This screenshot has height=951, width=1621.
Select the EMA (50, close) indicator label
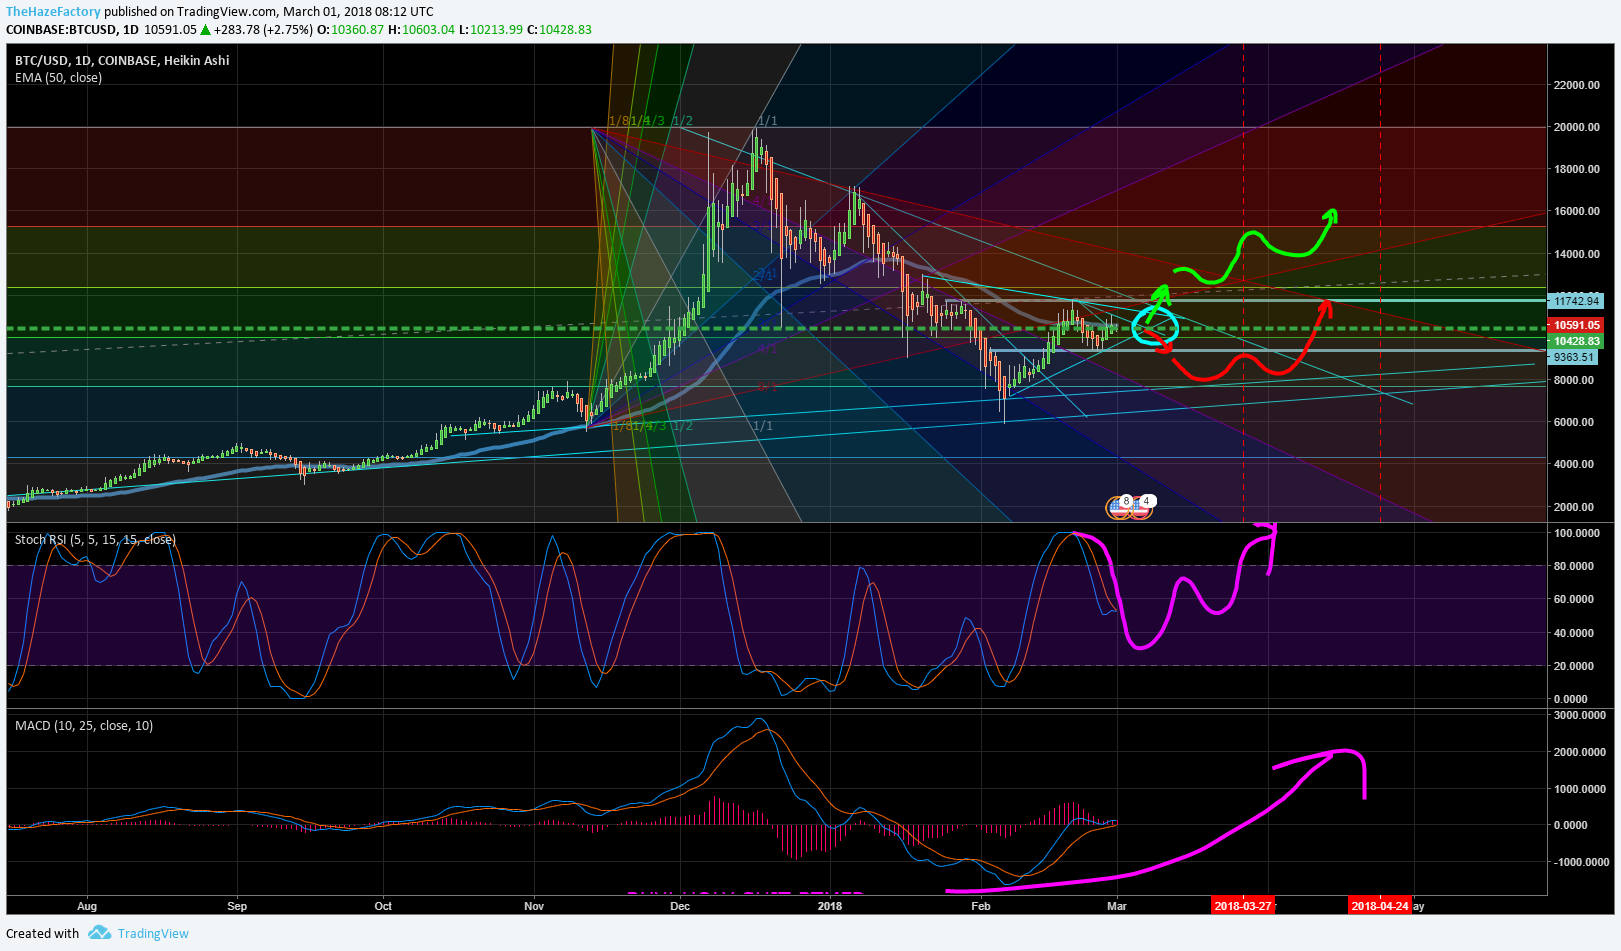(58, 77)
